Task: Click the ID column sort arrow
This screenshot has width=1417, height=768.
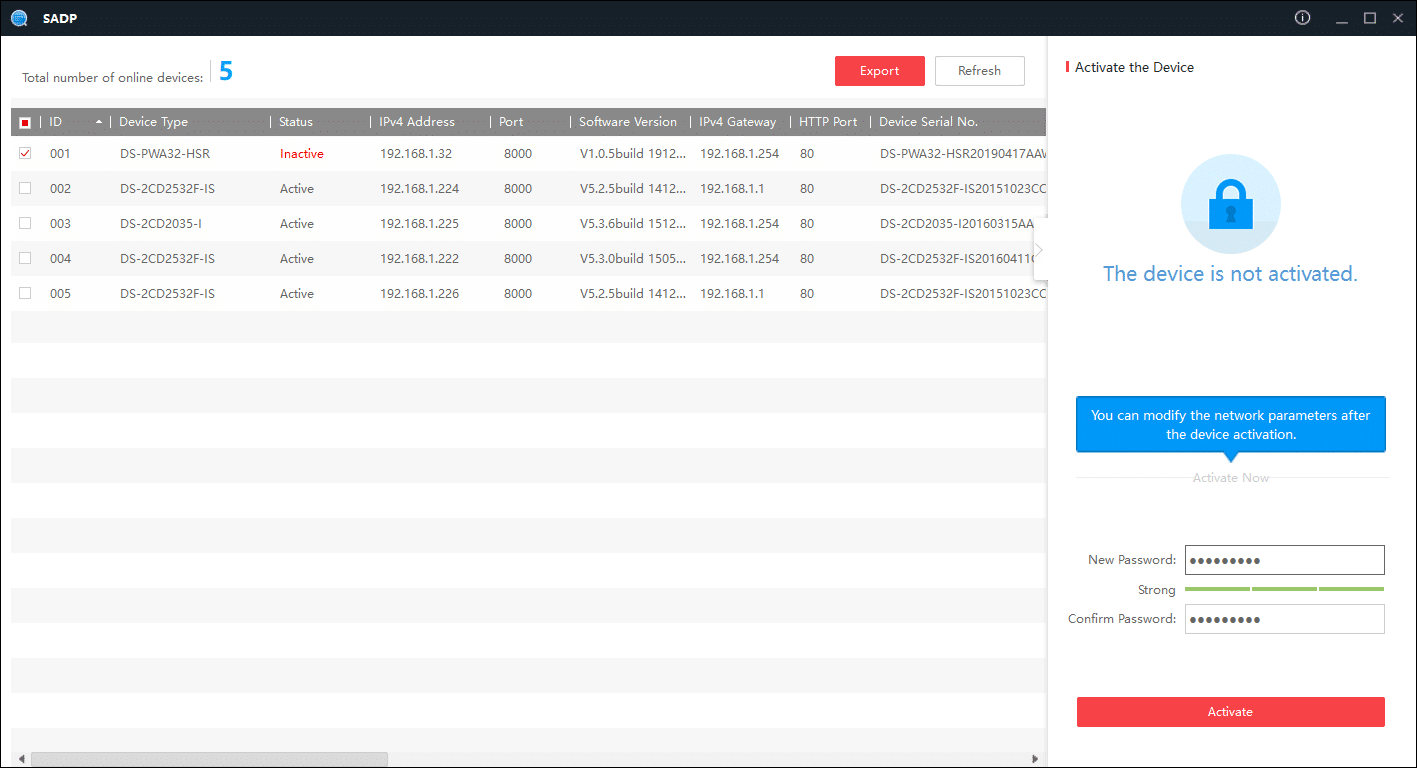Action: [98, 122]
